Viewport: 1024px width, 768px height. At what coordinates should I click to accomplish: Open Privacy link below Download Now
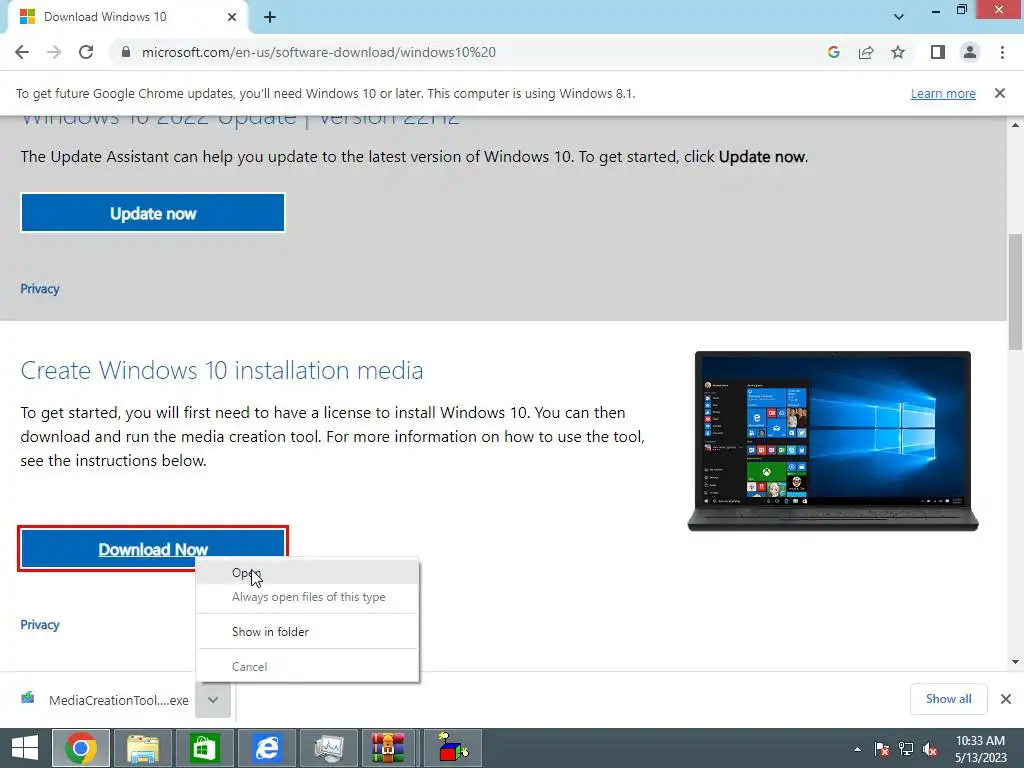coord(40,624)
